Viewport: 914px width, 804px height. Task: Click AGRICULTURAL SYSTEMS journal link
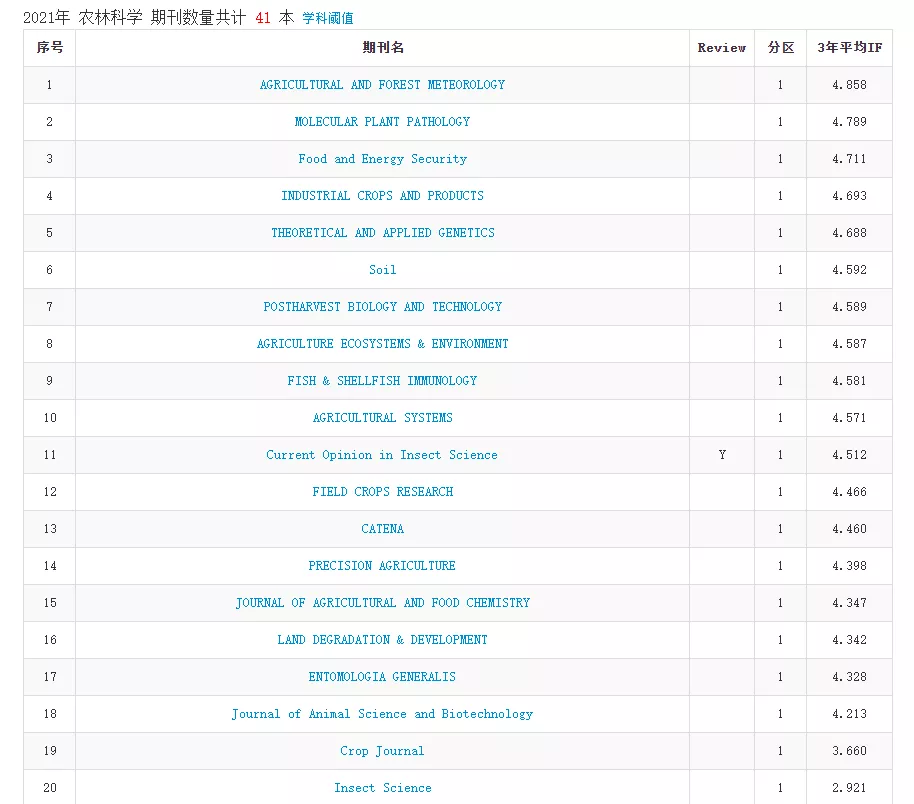[x=382, y=418]
